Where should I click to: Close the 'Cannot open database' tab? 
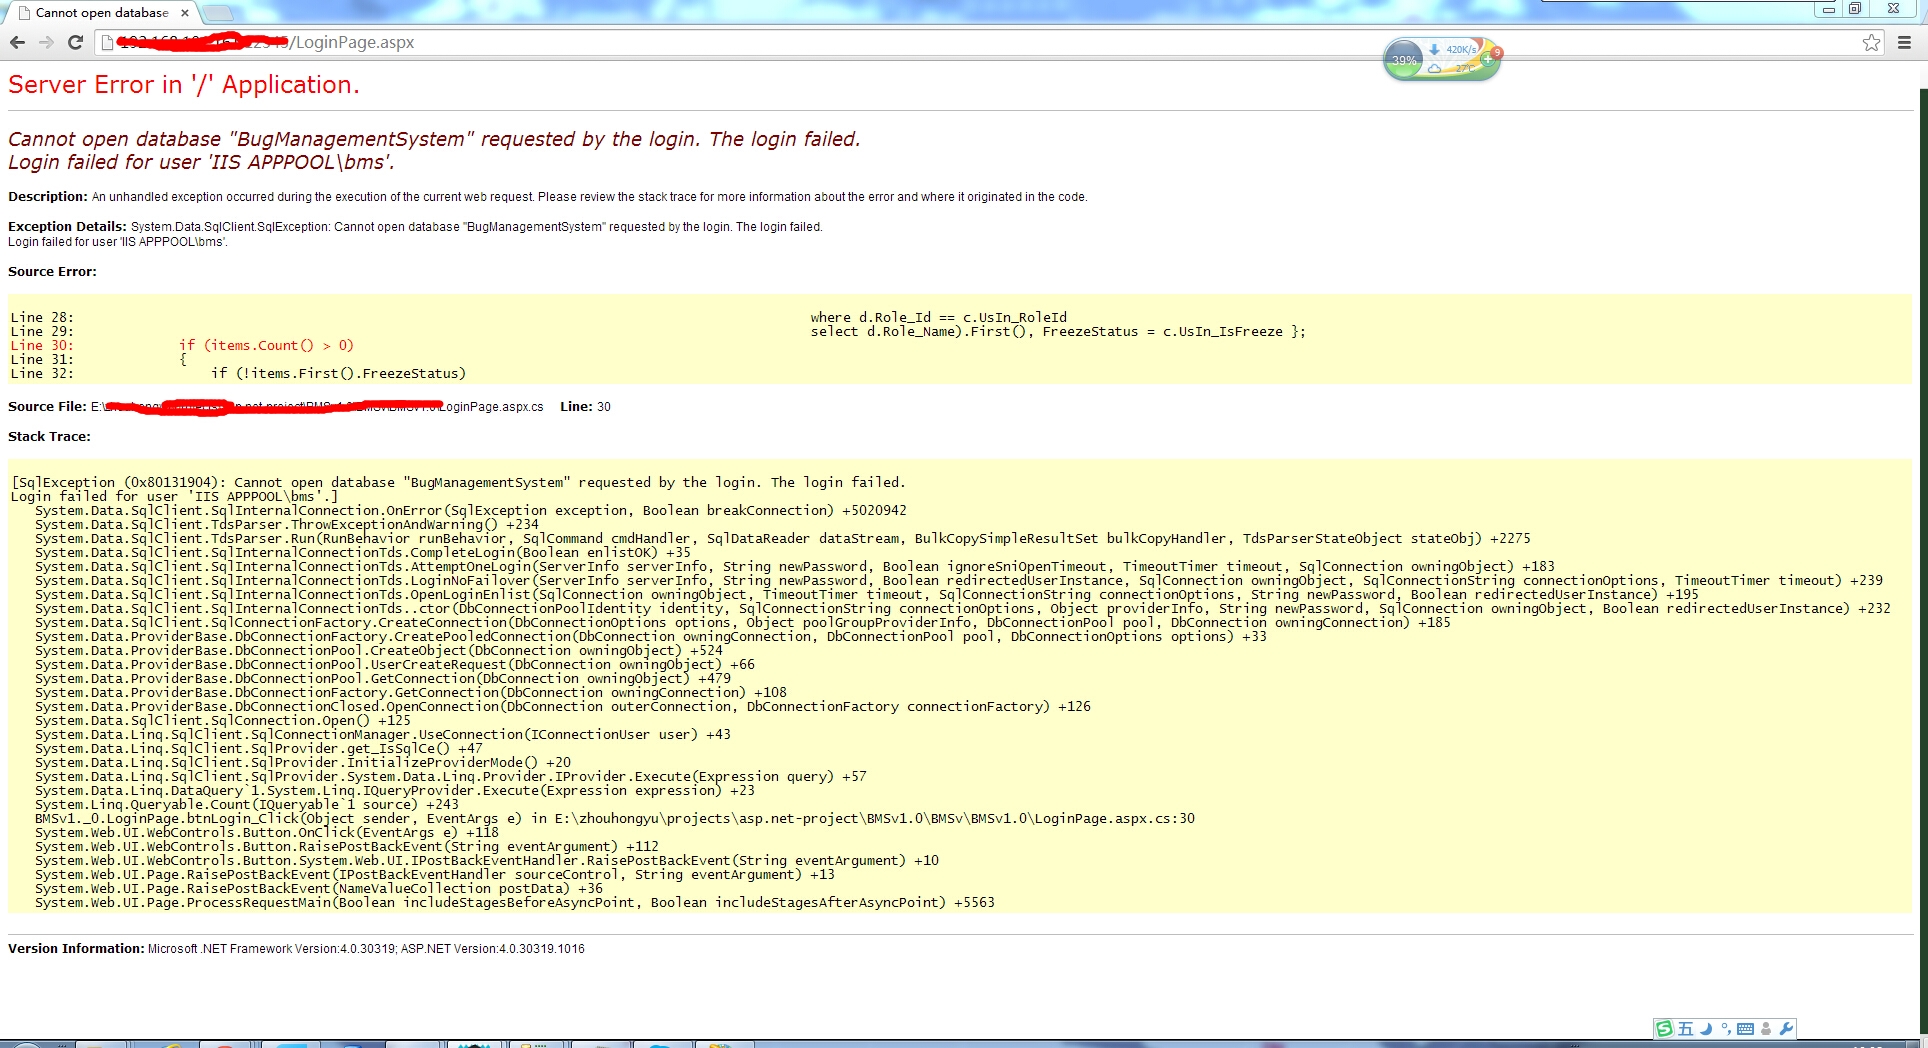tap(185, 13)
